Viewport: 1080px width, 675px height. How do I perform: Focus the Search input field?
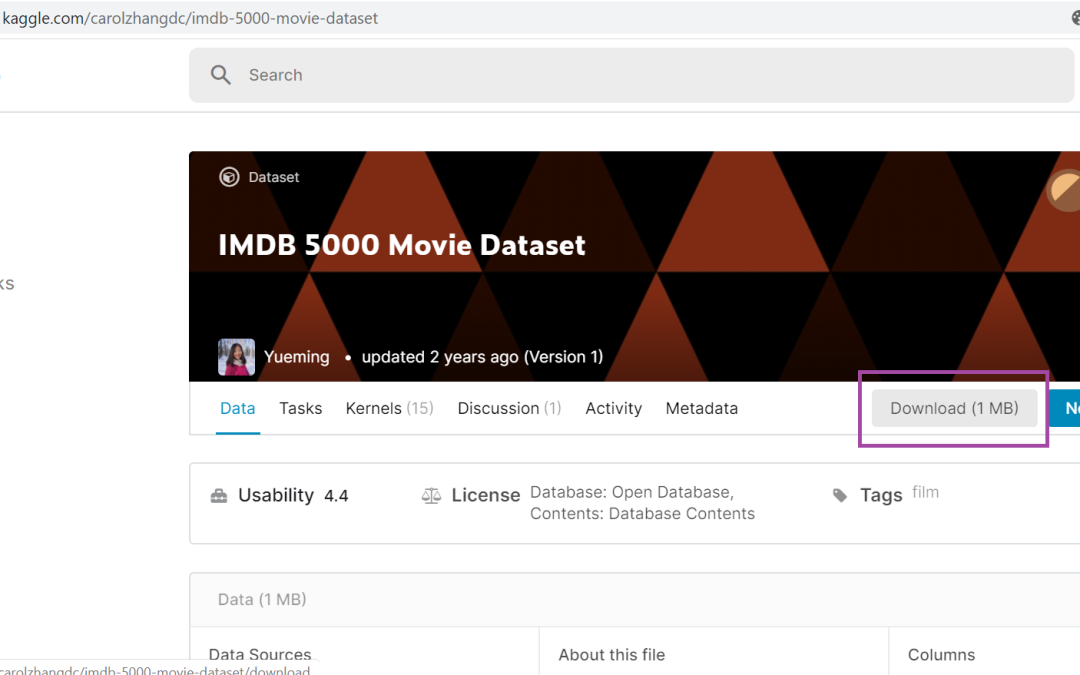click(632, 75)
